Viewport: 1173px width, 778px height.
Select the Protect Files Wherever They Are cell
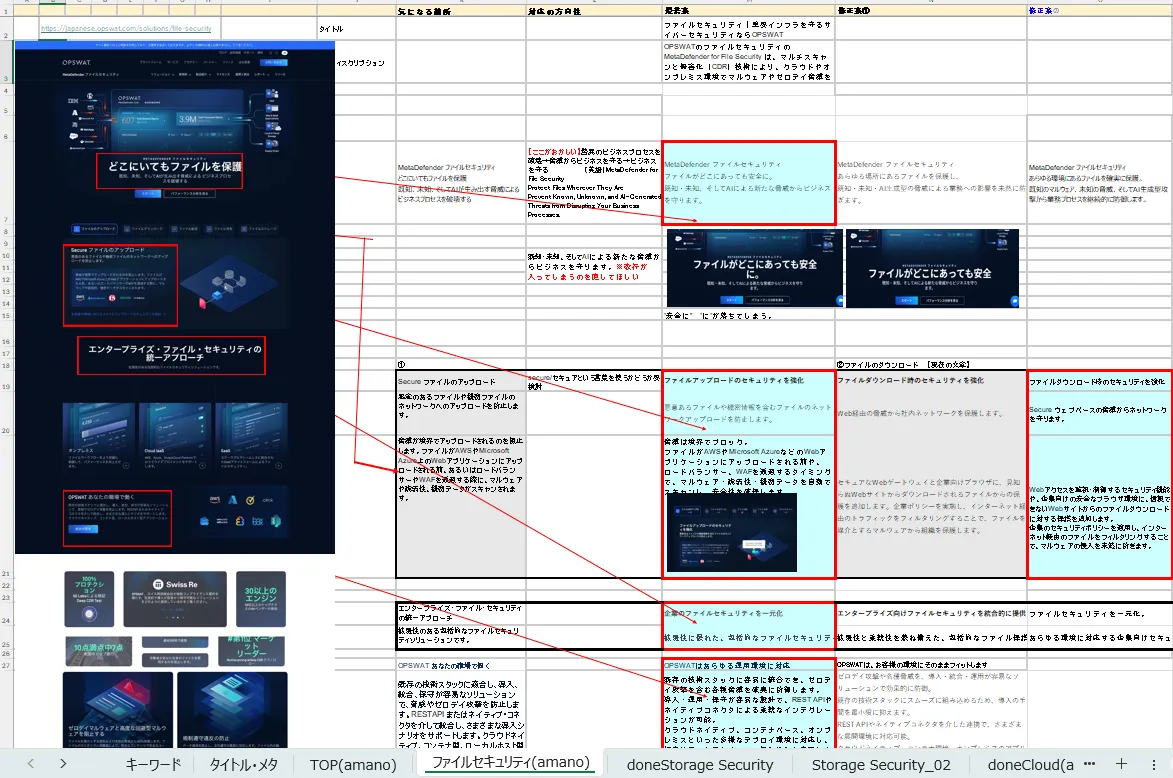[x=594, y=183]
